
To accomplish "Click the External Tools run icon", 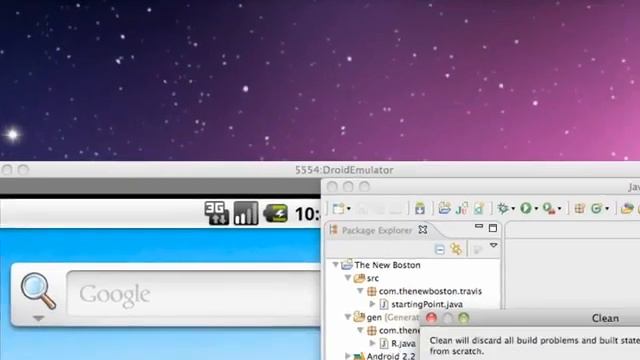I will 549,209.
